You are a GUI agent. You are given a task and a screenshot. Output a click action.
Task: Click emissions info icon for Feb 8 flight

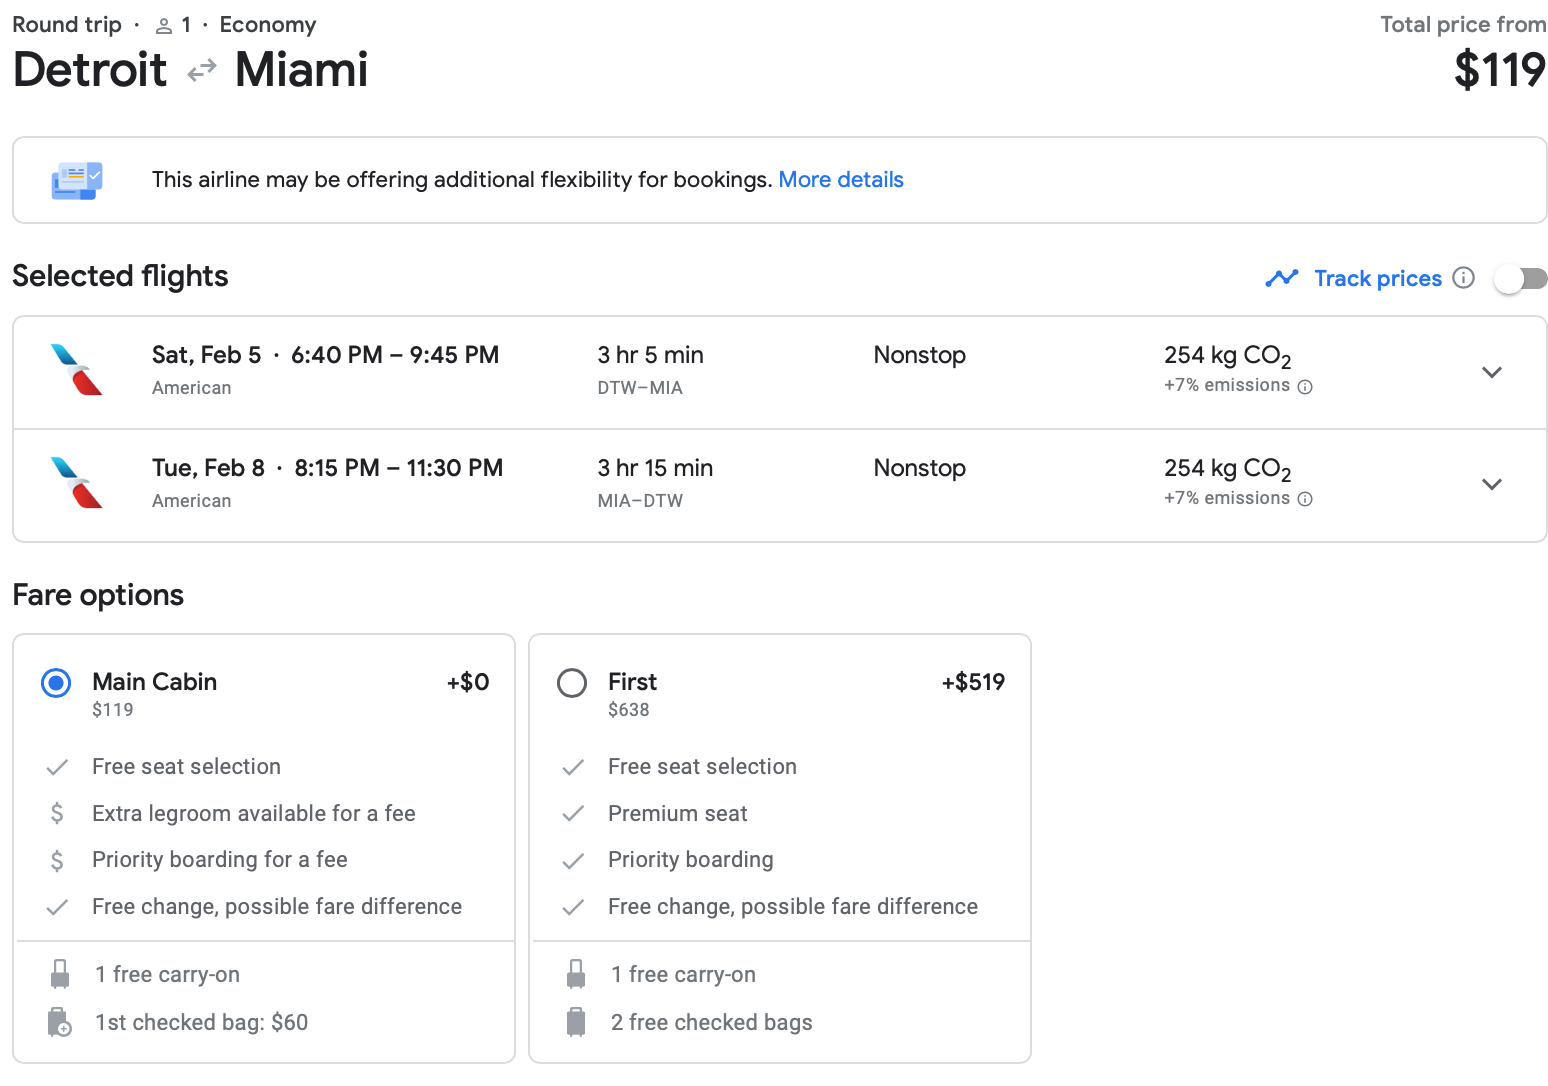point(1305,499)
